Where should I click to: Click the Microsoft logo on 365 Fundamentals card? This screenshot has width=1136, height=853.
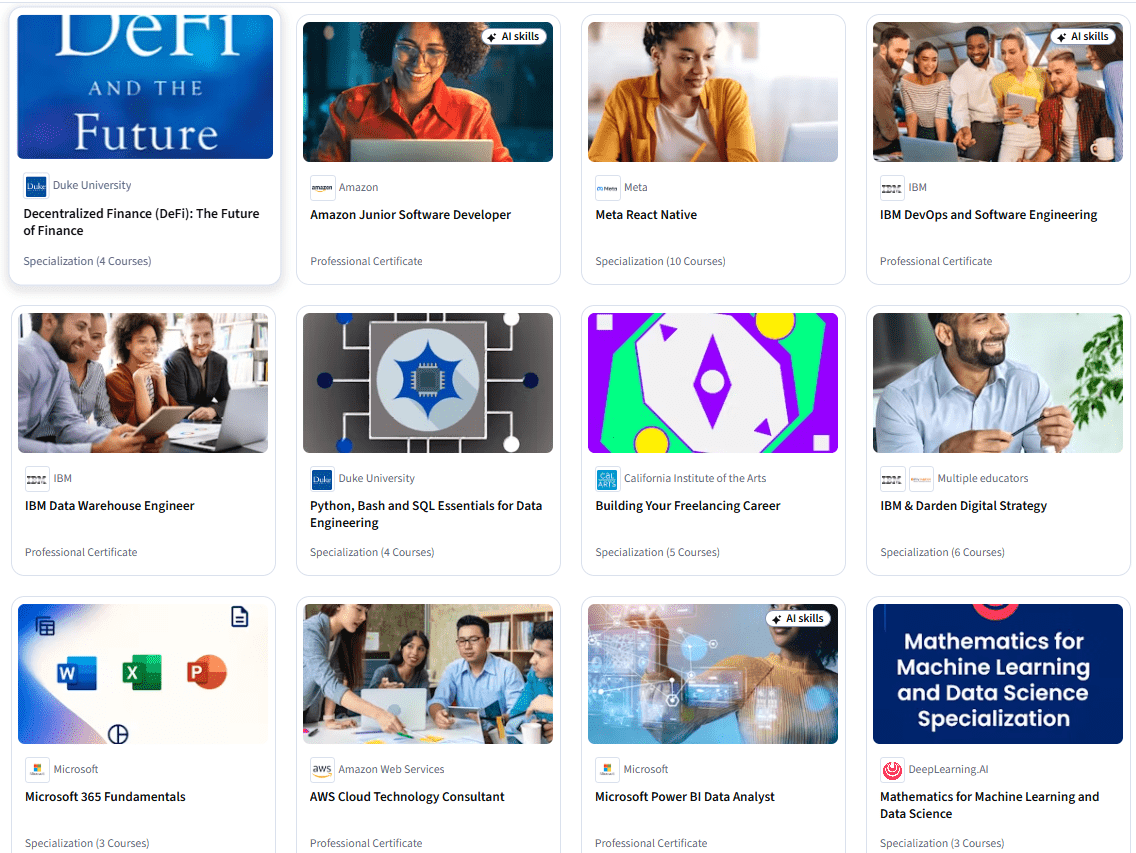[x=37, y=770]
